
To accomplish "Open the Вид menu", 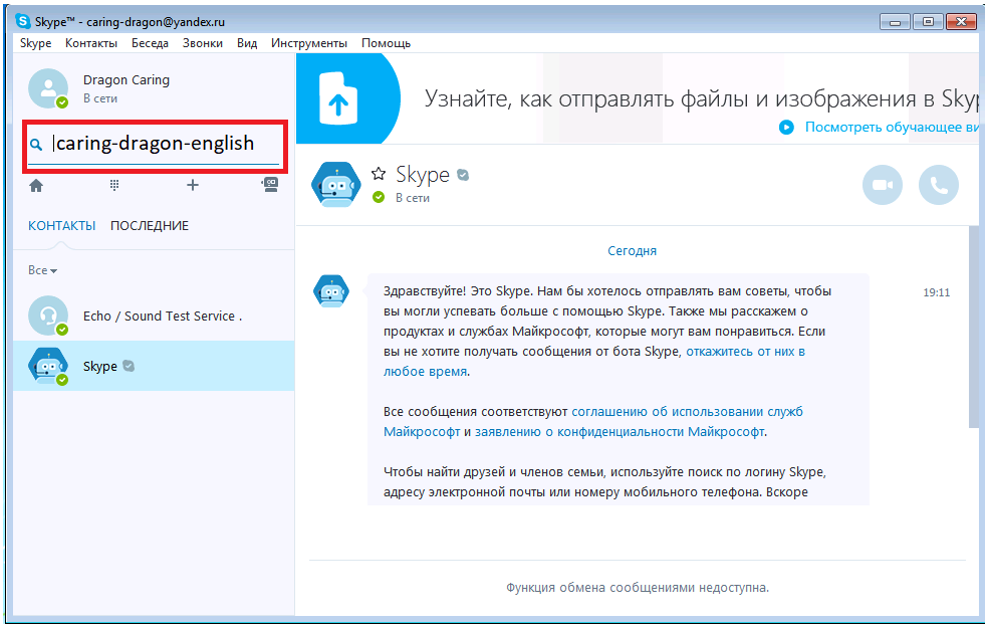I will click(247, 43).
